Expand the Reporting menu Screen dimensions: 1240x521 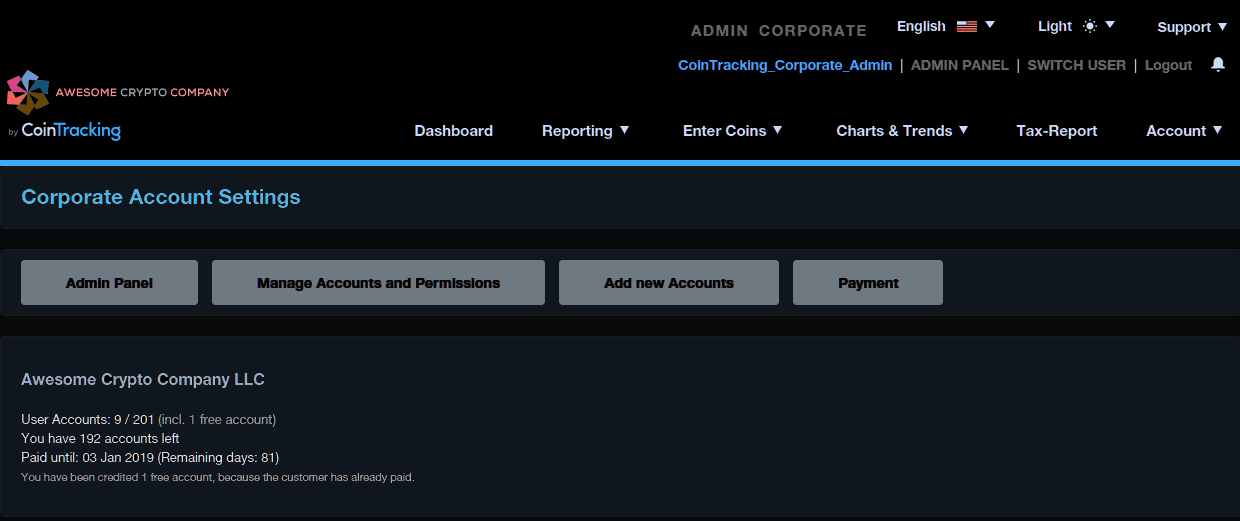pos(585,131)
